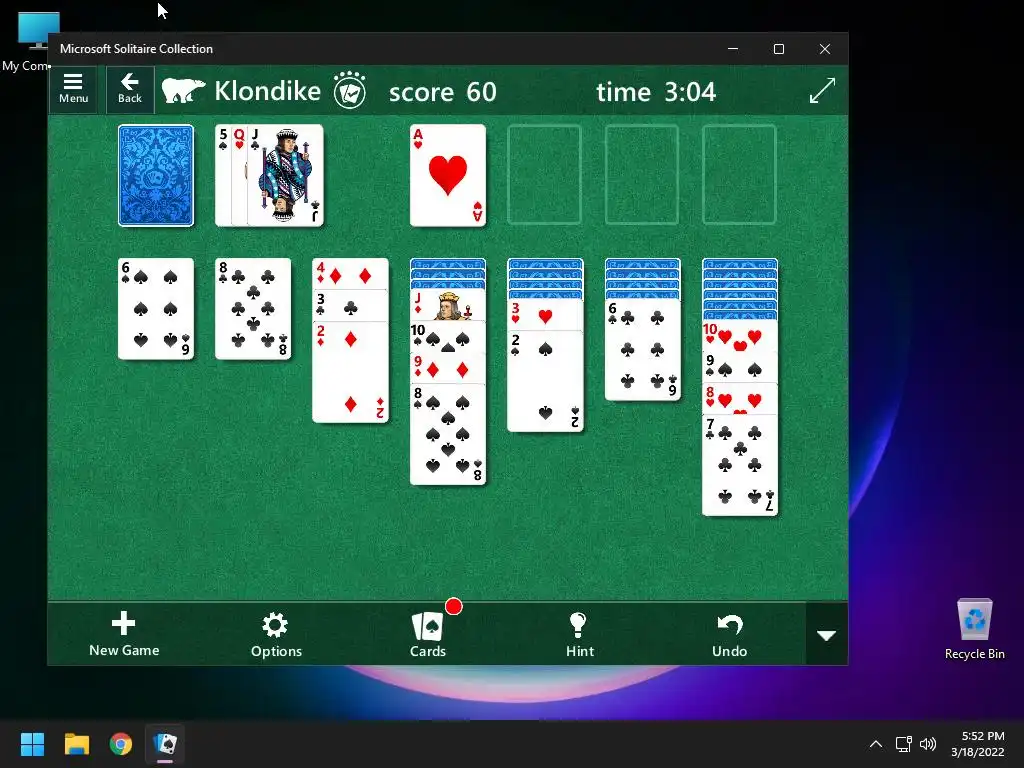Open volume control tray icon

pos(927,744)
